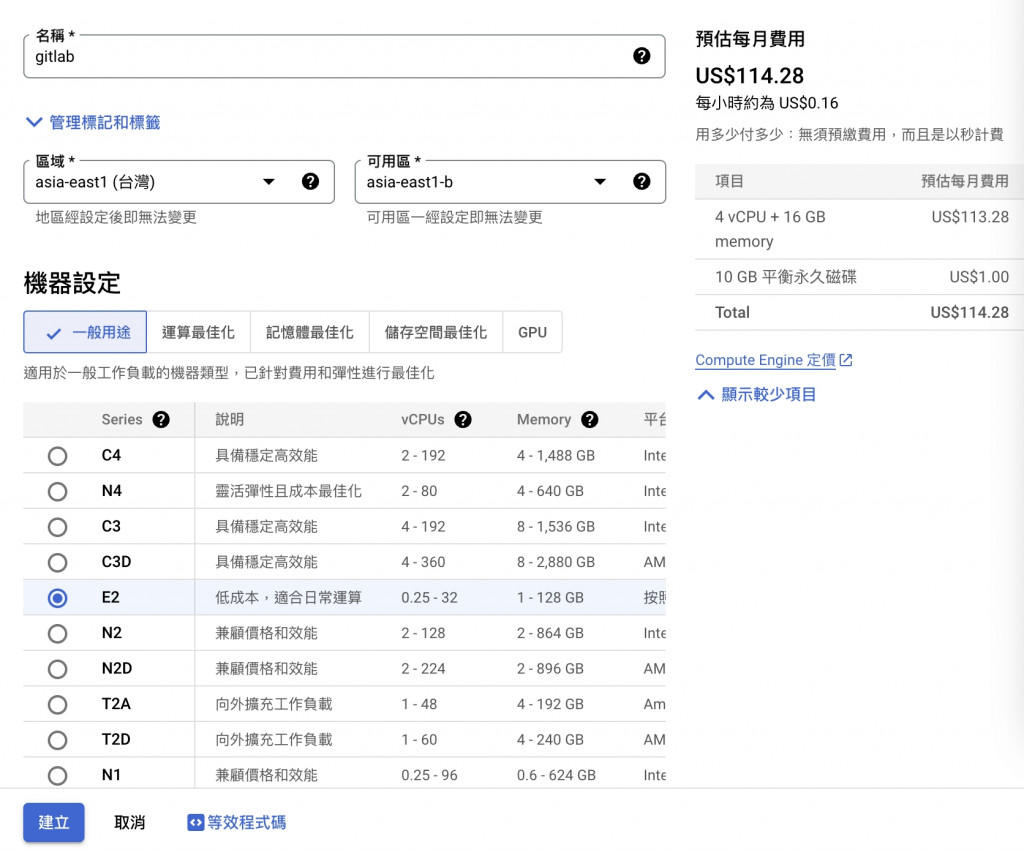Click the code icon beside 等效程式碼

pos(195,823)
